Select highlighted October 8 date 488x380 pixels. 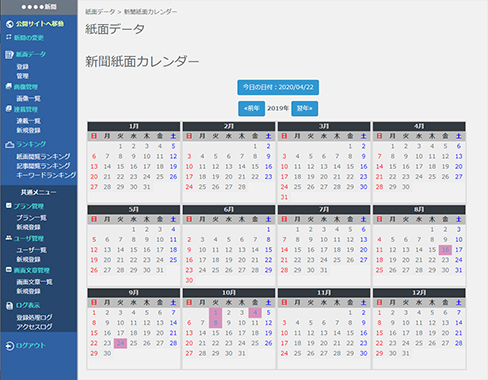point(216,323)
